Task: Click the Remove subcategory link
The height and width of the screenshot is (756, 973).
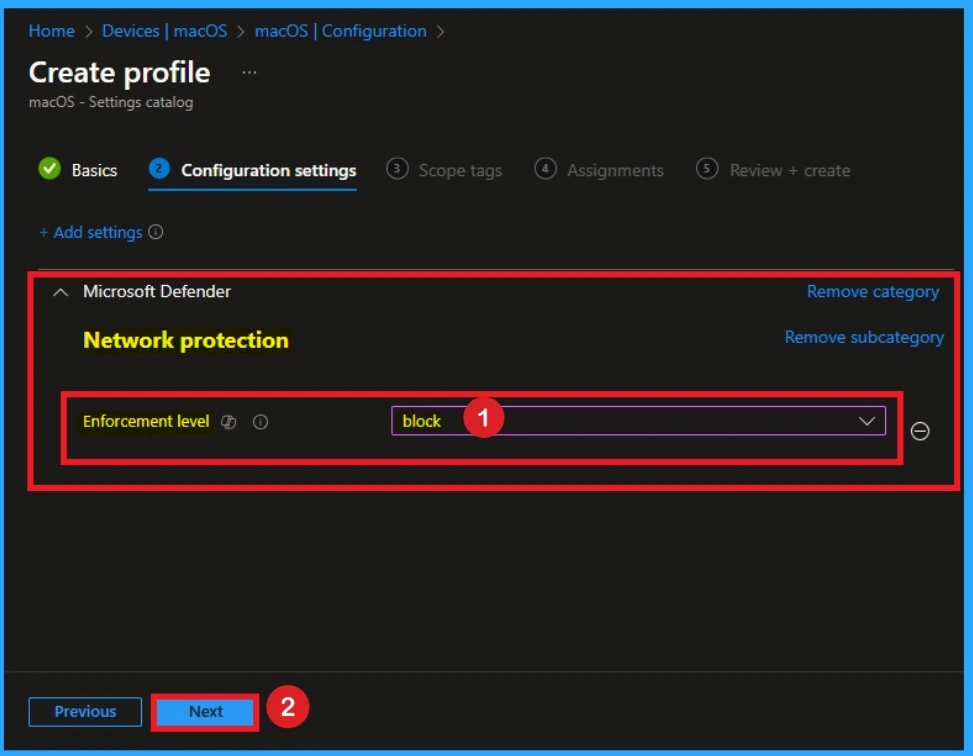Action: [x=864, y=337]
